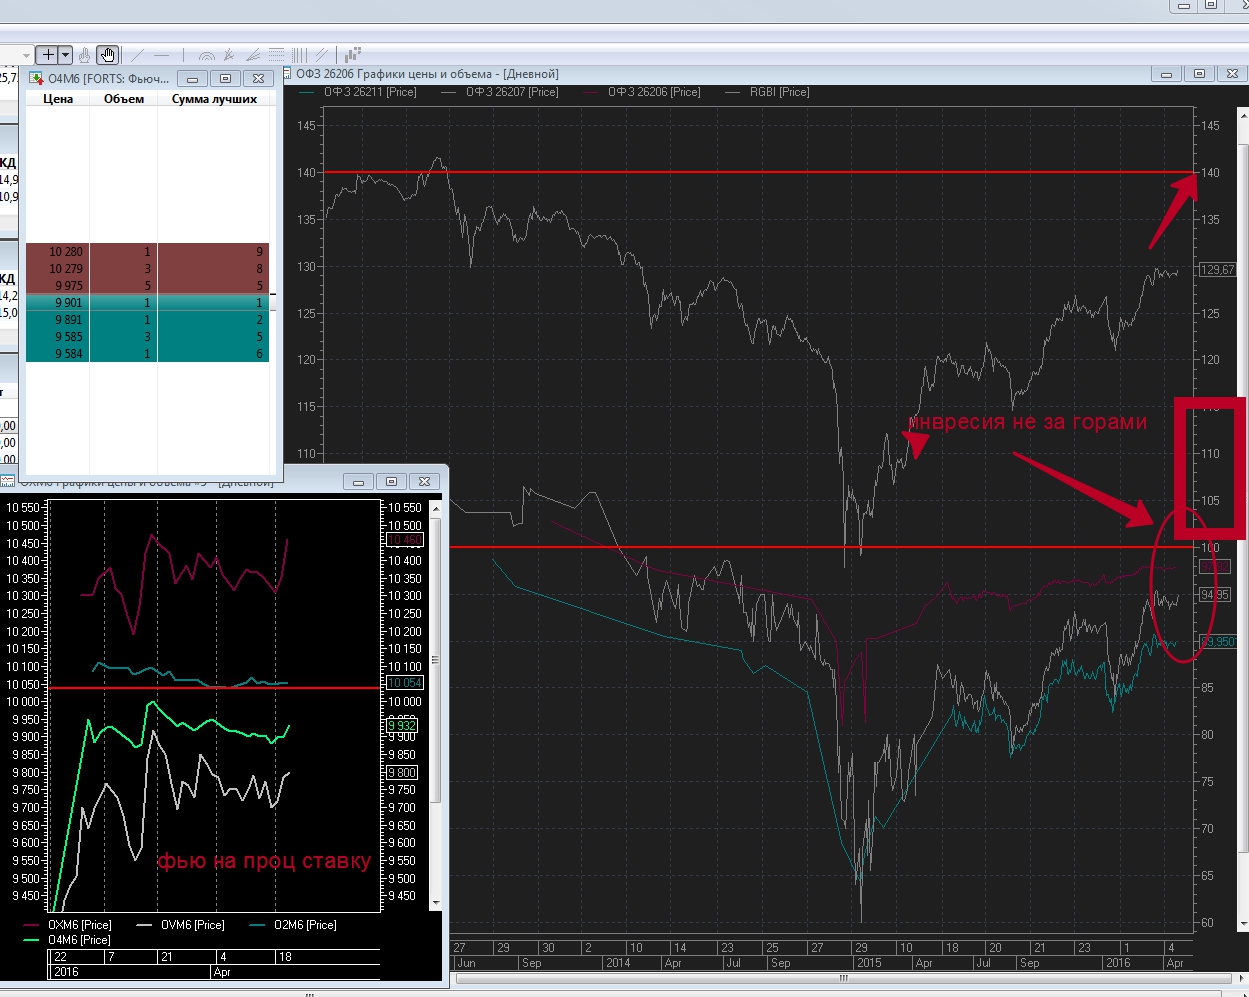The image size is (1249, 997).
Task: Click the 94,95 price label on axis
Action: coord(1215,595)
